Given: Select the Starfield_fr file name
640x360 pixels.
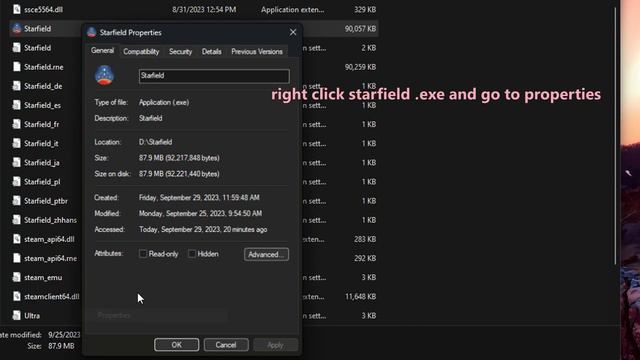Looking at the screenshot, I should [x=41, y=124].
